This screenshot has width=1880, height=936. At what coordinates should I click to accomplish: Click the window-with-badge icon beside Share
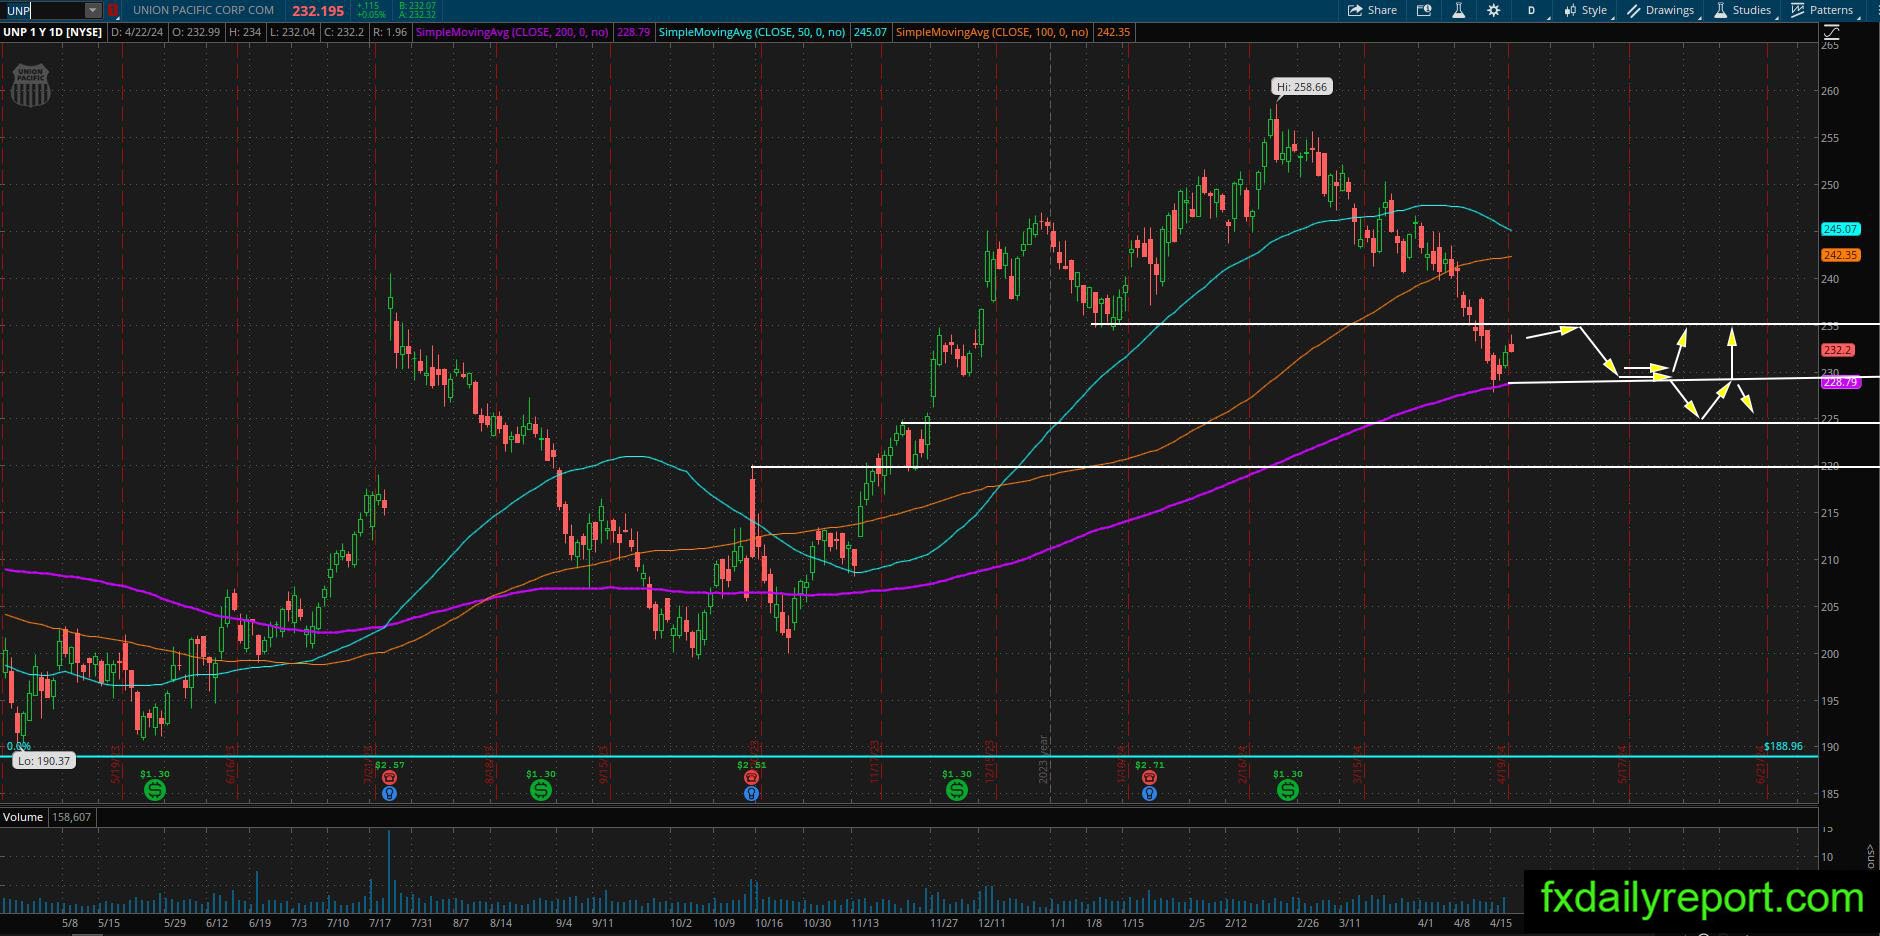point(1424,10)
